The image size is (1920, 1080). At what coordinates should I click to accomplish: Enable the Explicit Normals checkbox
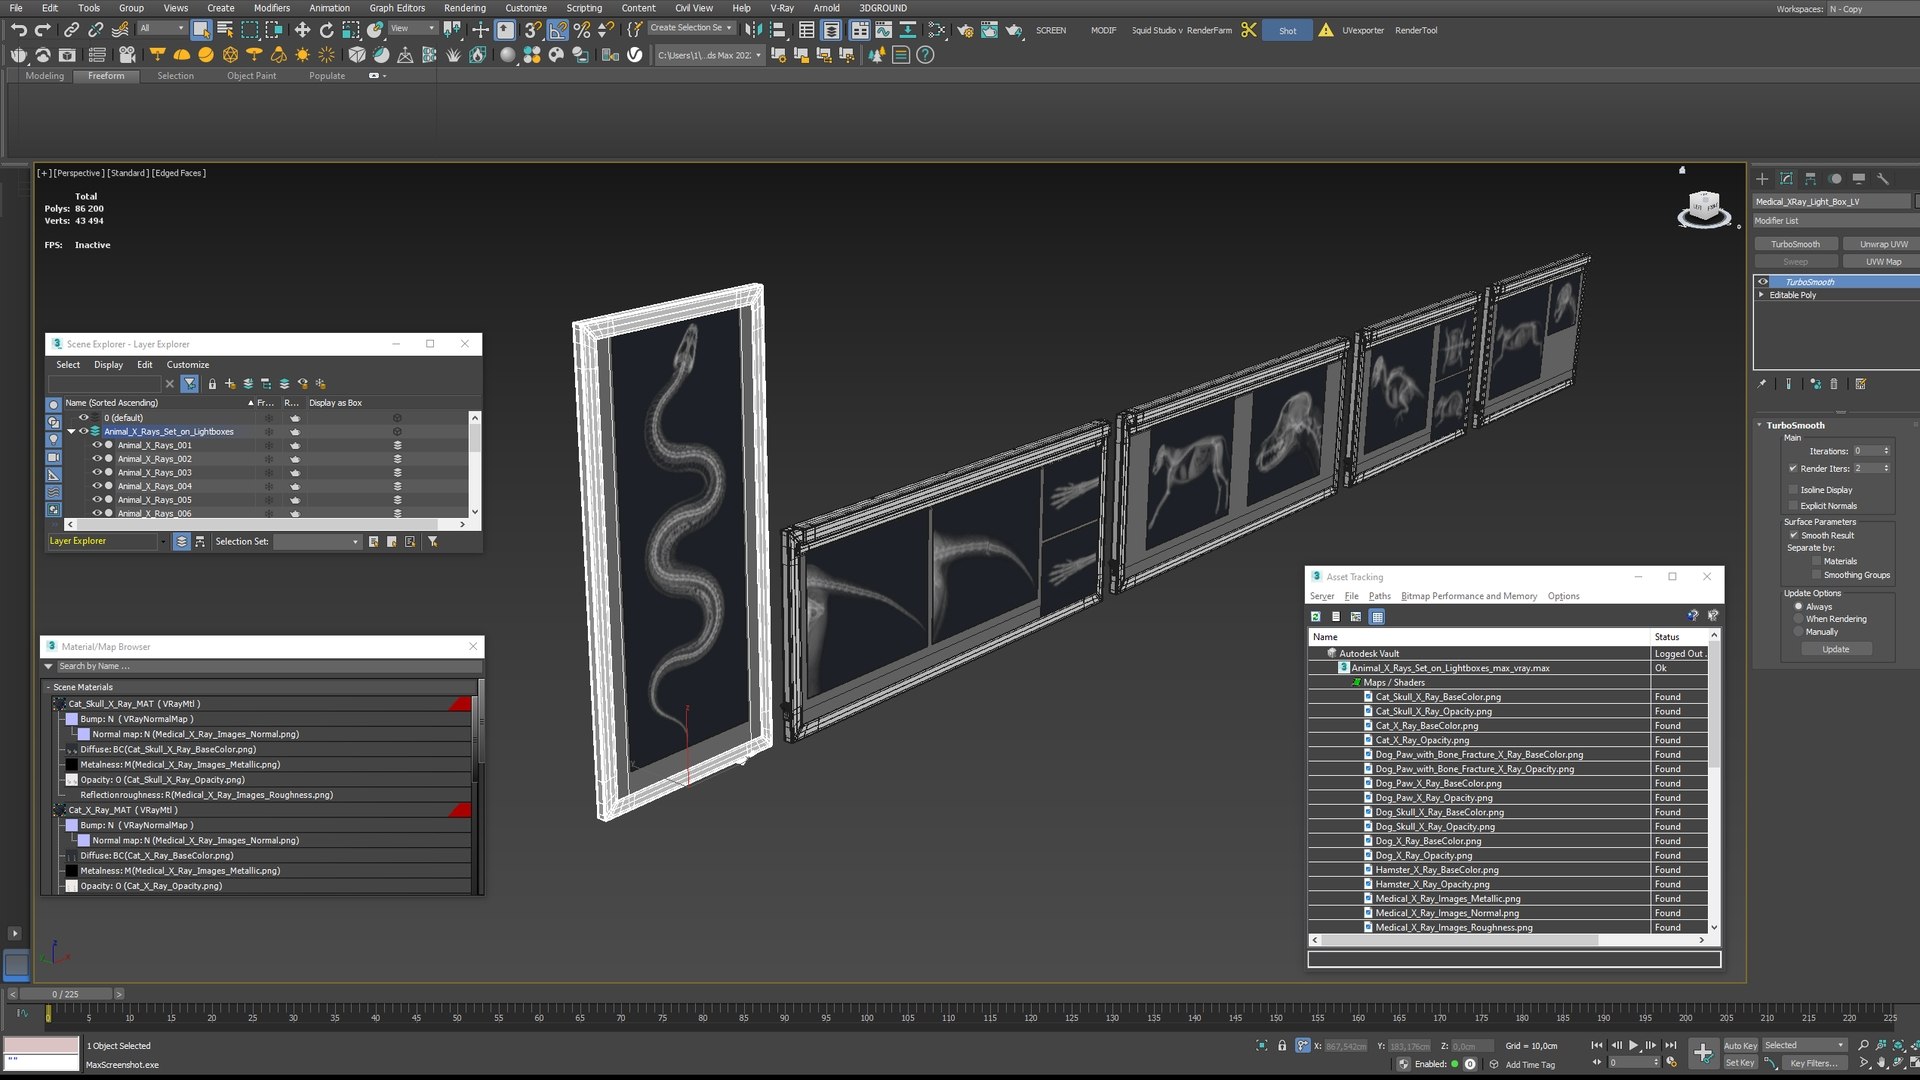pyautogui.click(x=1793, y=506)
